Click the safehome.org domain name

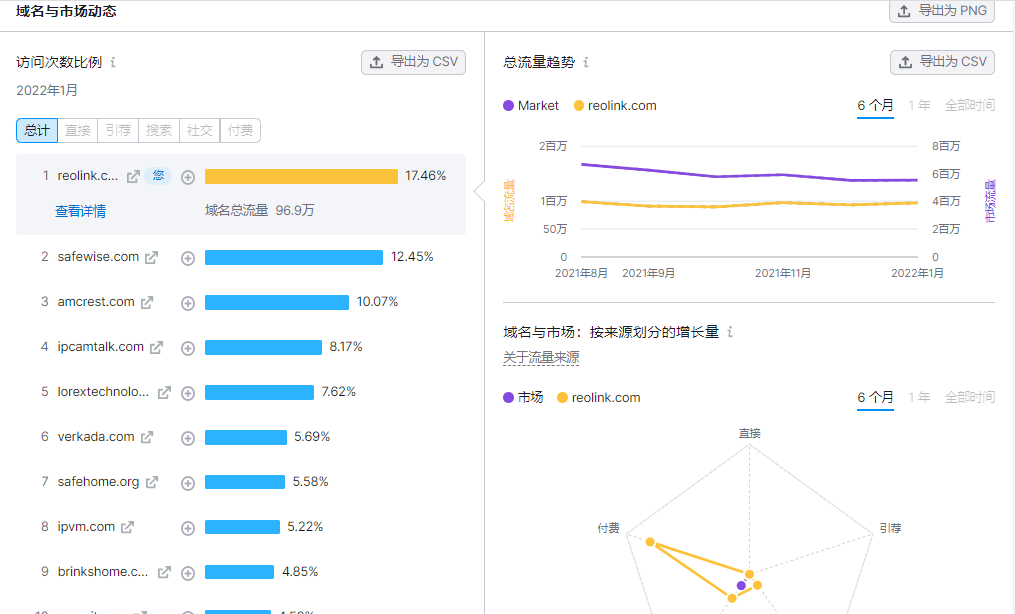click(x=98, y=481)
